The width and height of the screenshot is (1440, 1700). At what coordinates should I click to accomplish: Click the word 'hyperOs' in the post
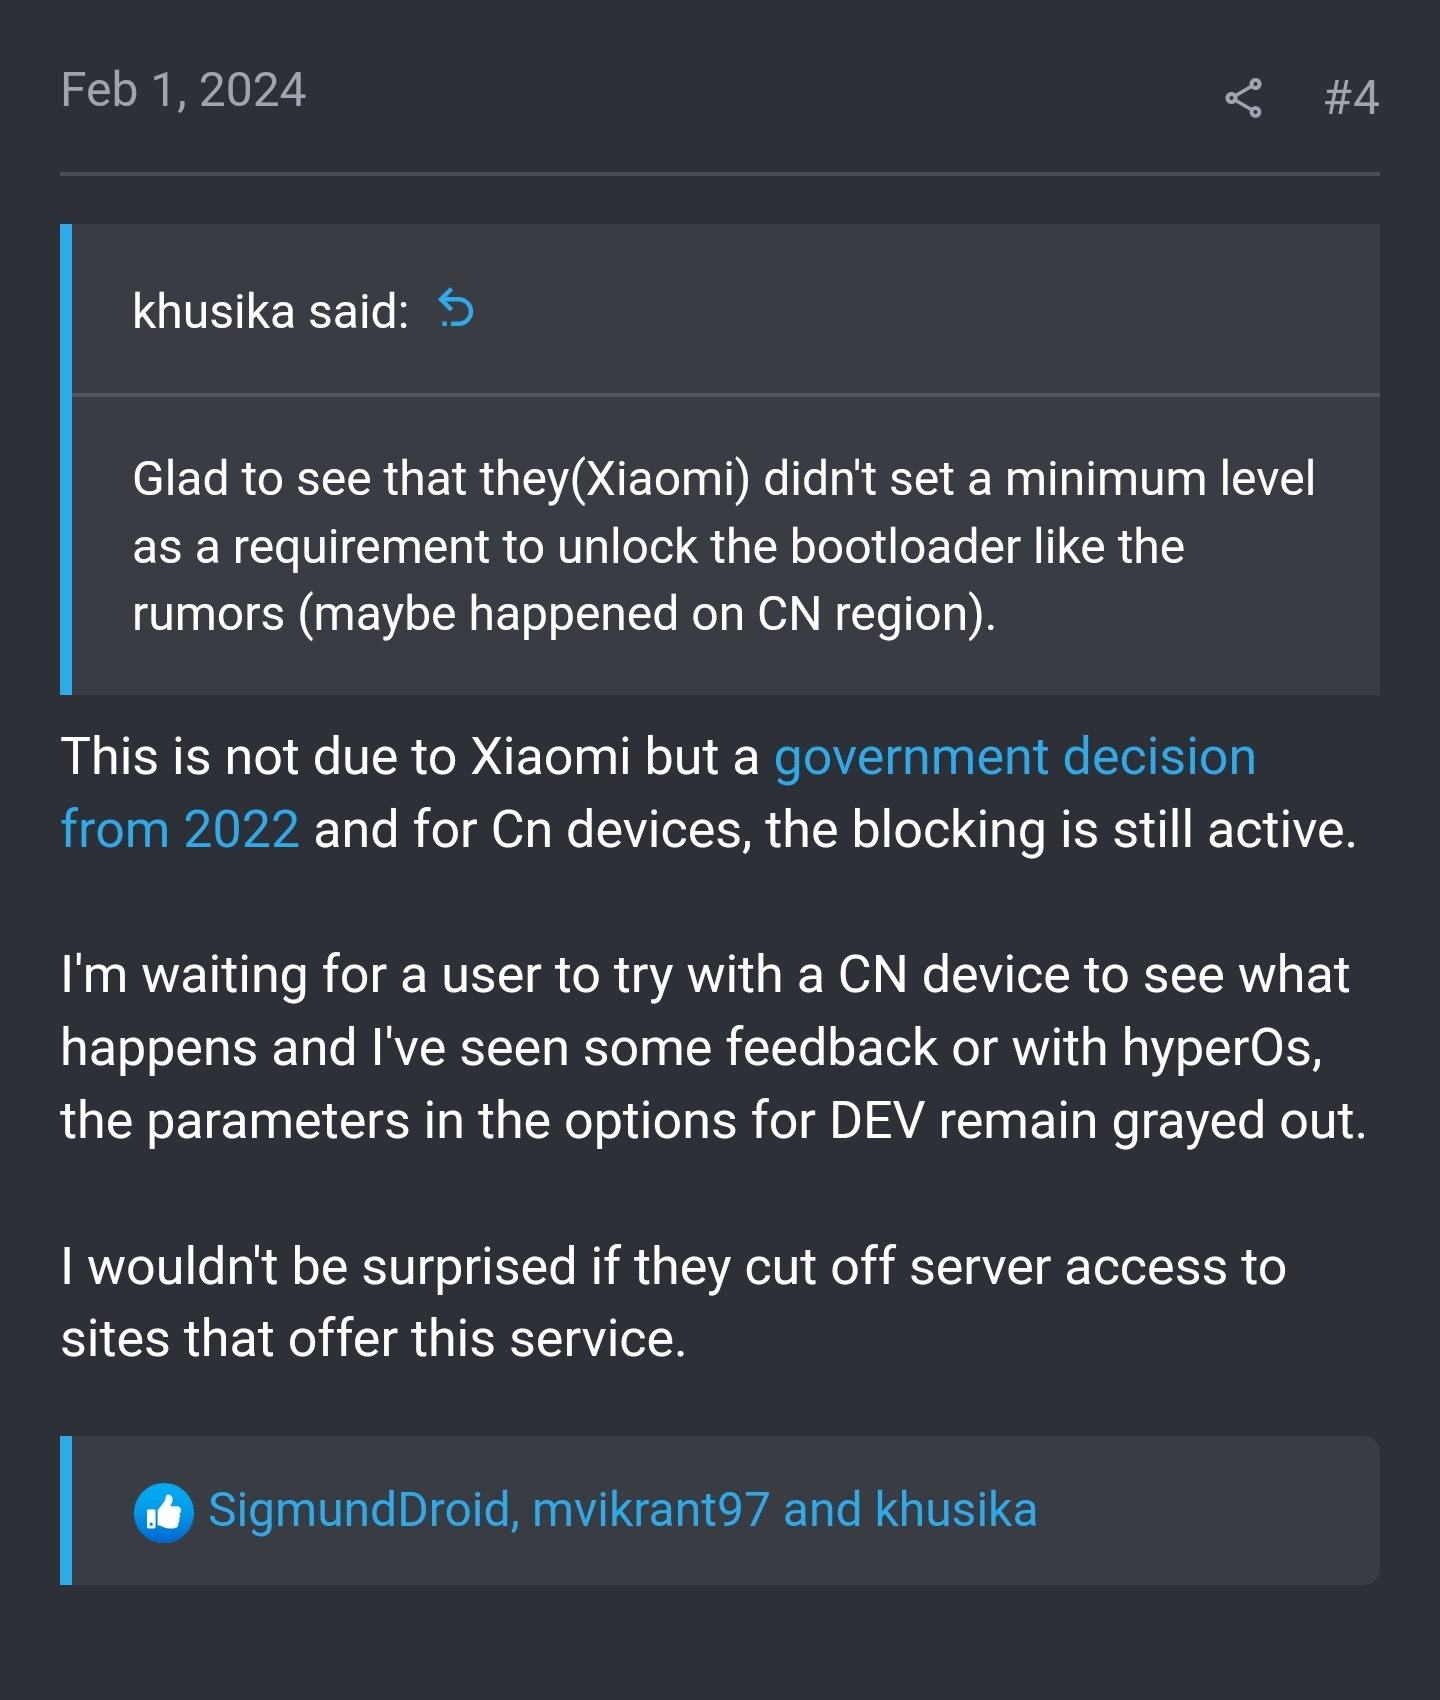point(1221,1049)
